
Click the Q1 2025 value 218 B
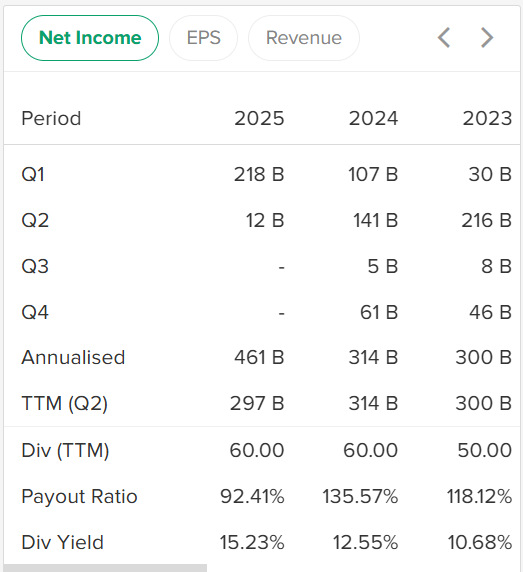(x=259, y=174)
